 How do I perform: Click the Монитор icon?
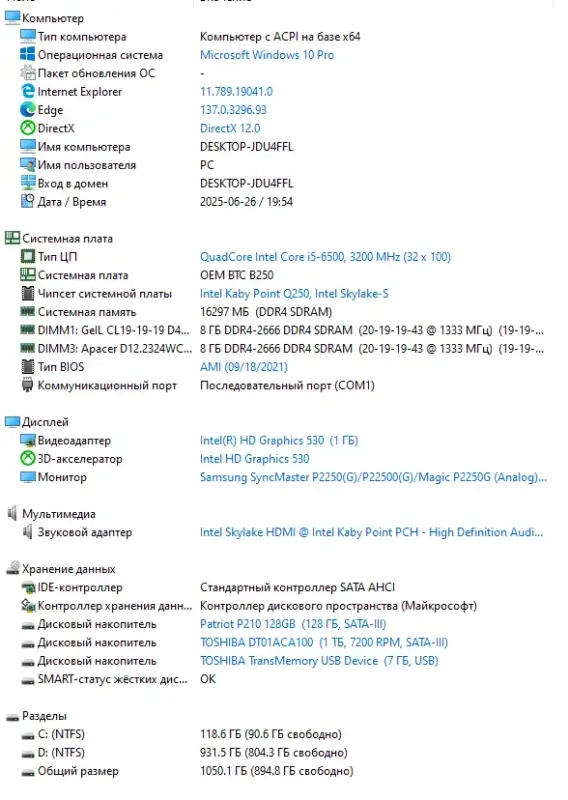tap(27, 477)
